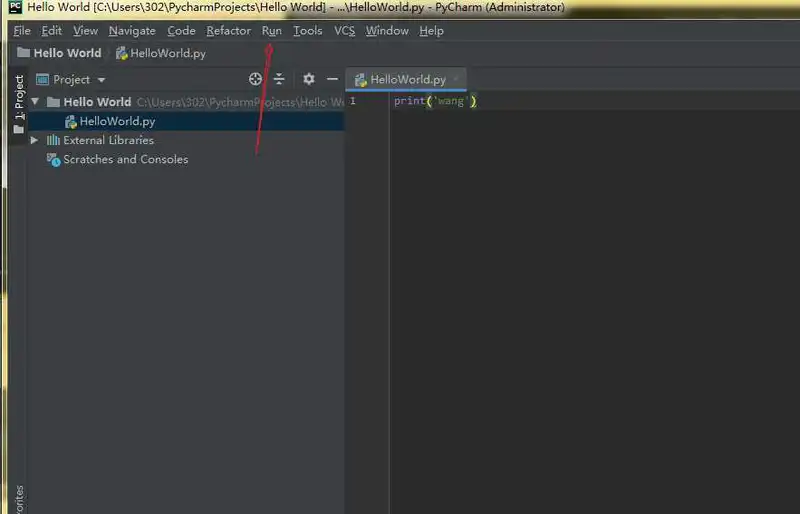Open the View menu
This screenshot has width=800, height=514.
[x=85, y=31]
